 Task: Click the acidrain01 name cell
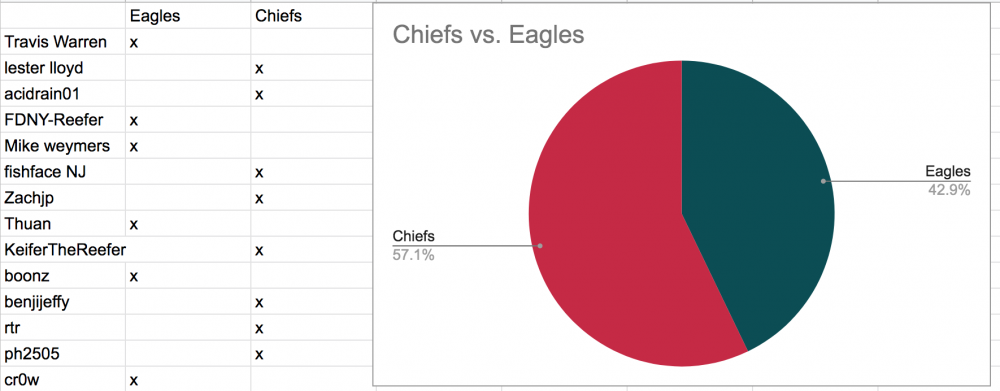click(x=63, y=94)
